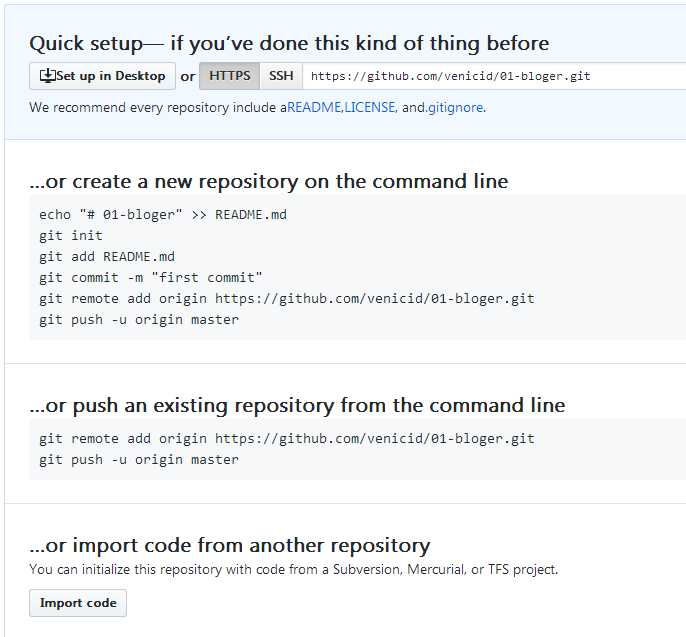This screenshot has height=637, width=686.
Task: Switch clone URL to SSH
Action: coord(281,76)
